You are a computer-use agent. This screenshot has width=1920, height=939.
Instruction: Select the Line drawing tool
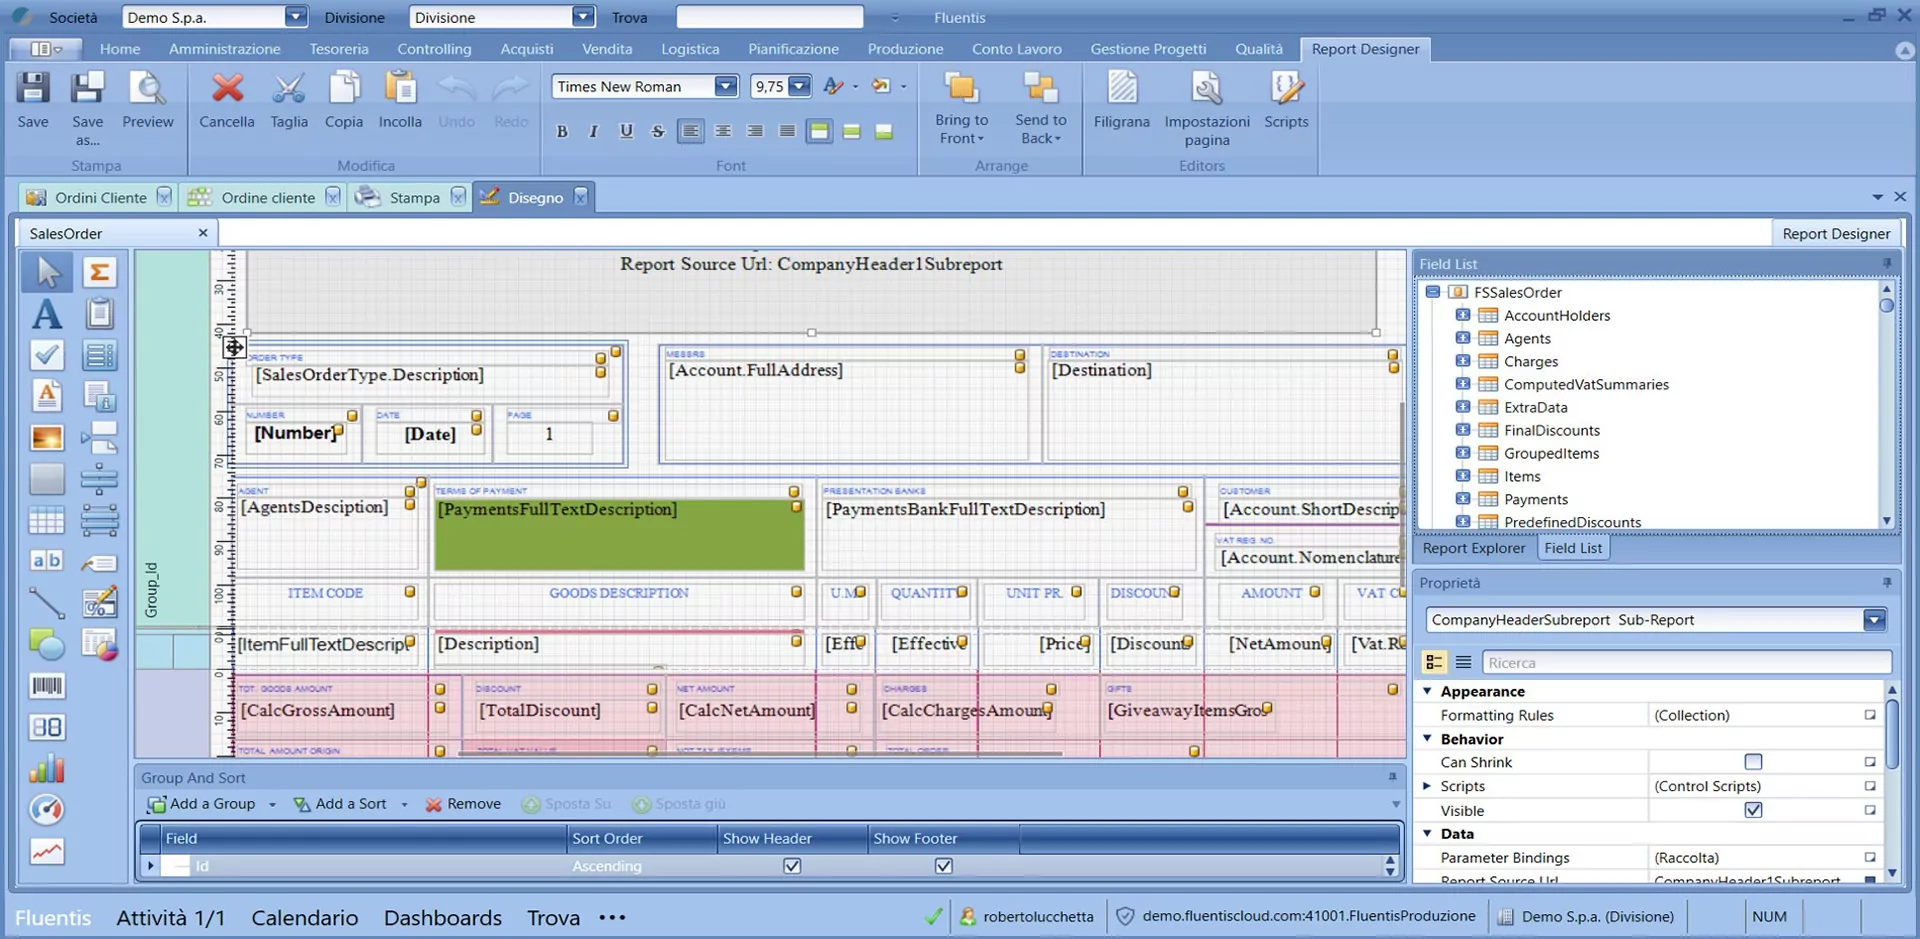44,600
